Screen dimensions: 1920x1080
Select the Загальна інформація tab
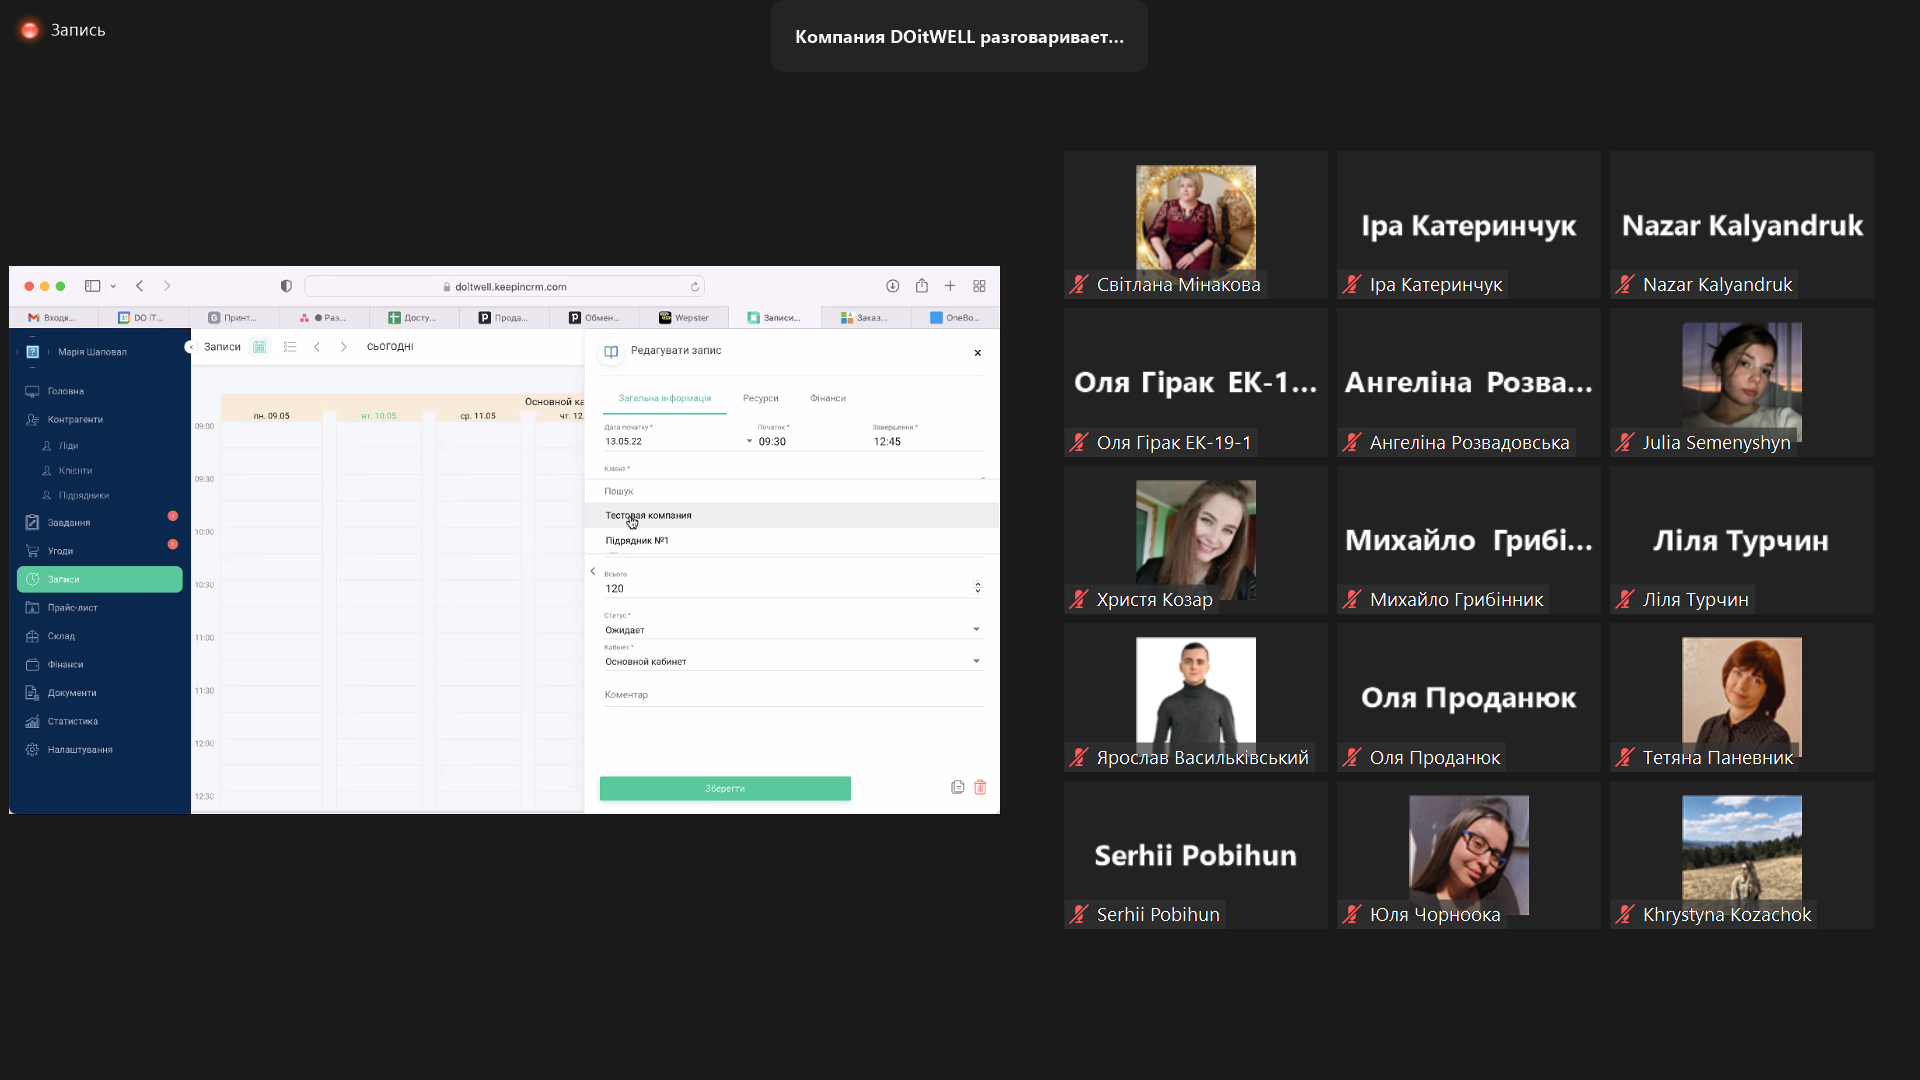[664, 398]
